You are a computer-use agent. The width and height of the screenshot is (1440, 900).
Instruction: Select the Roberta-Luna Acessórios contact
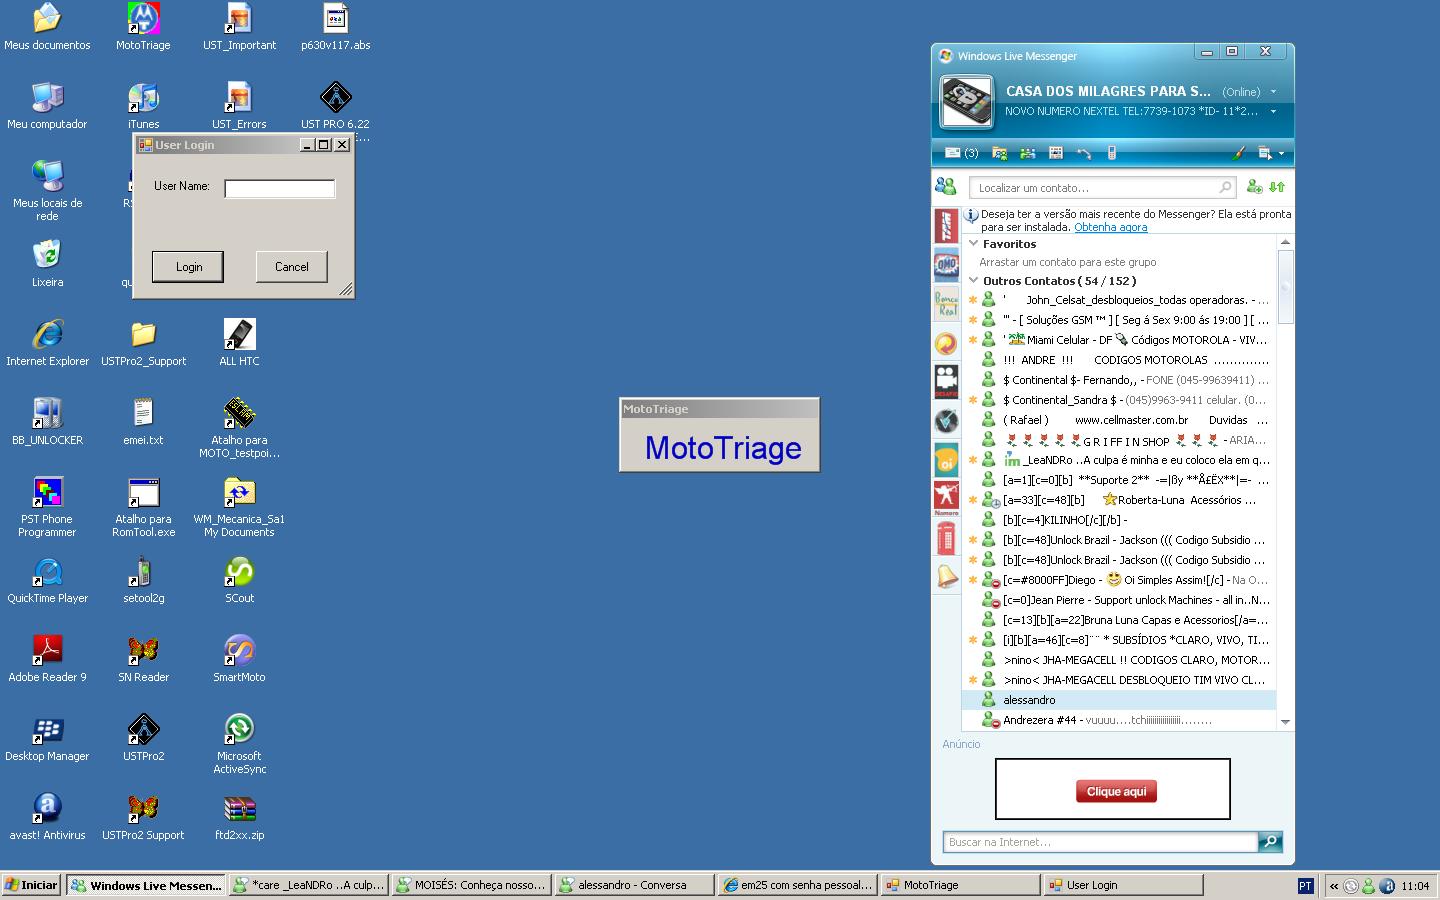[x=1119, y=500]
